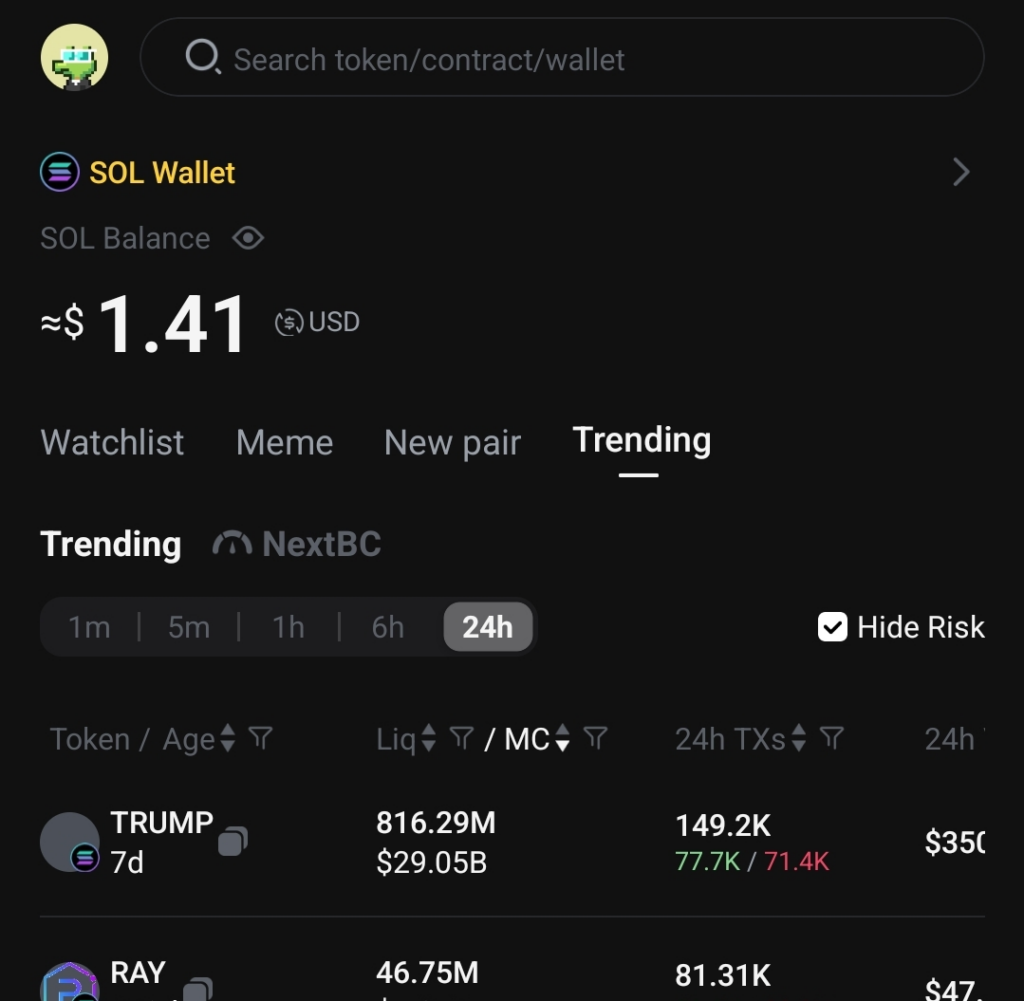Toggle SOL balance visibility eye icon
This screenshot has height=1001, width=1024.
tap(248, 238)
